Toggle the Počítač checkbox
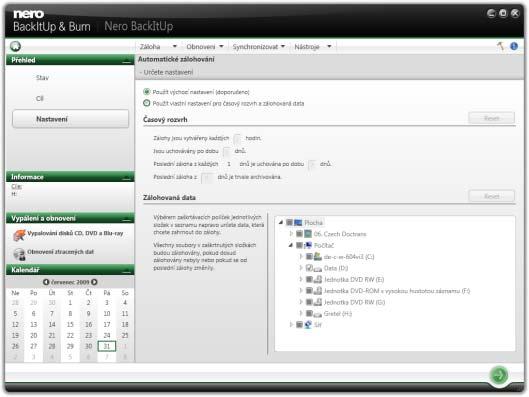Screen dimensions: 529x397 (x=299, y=245)
